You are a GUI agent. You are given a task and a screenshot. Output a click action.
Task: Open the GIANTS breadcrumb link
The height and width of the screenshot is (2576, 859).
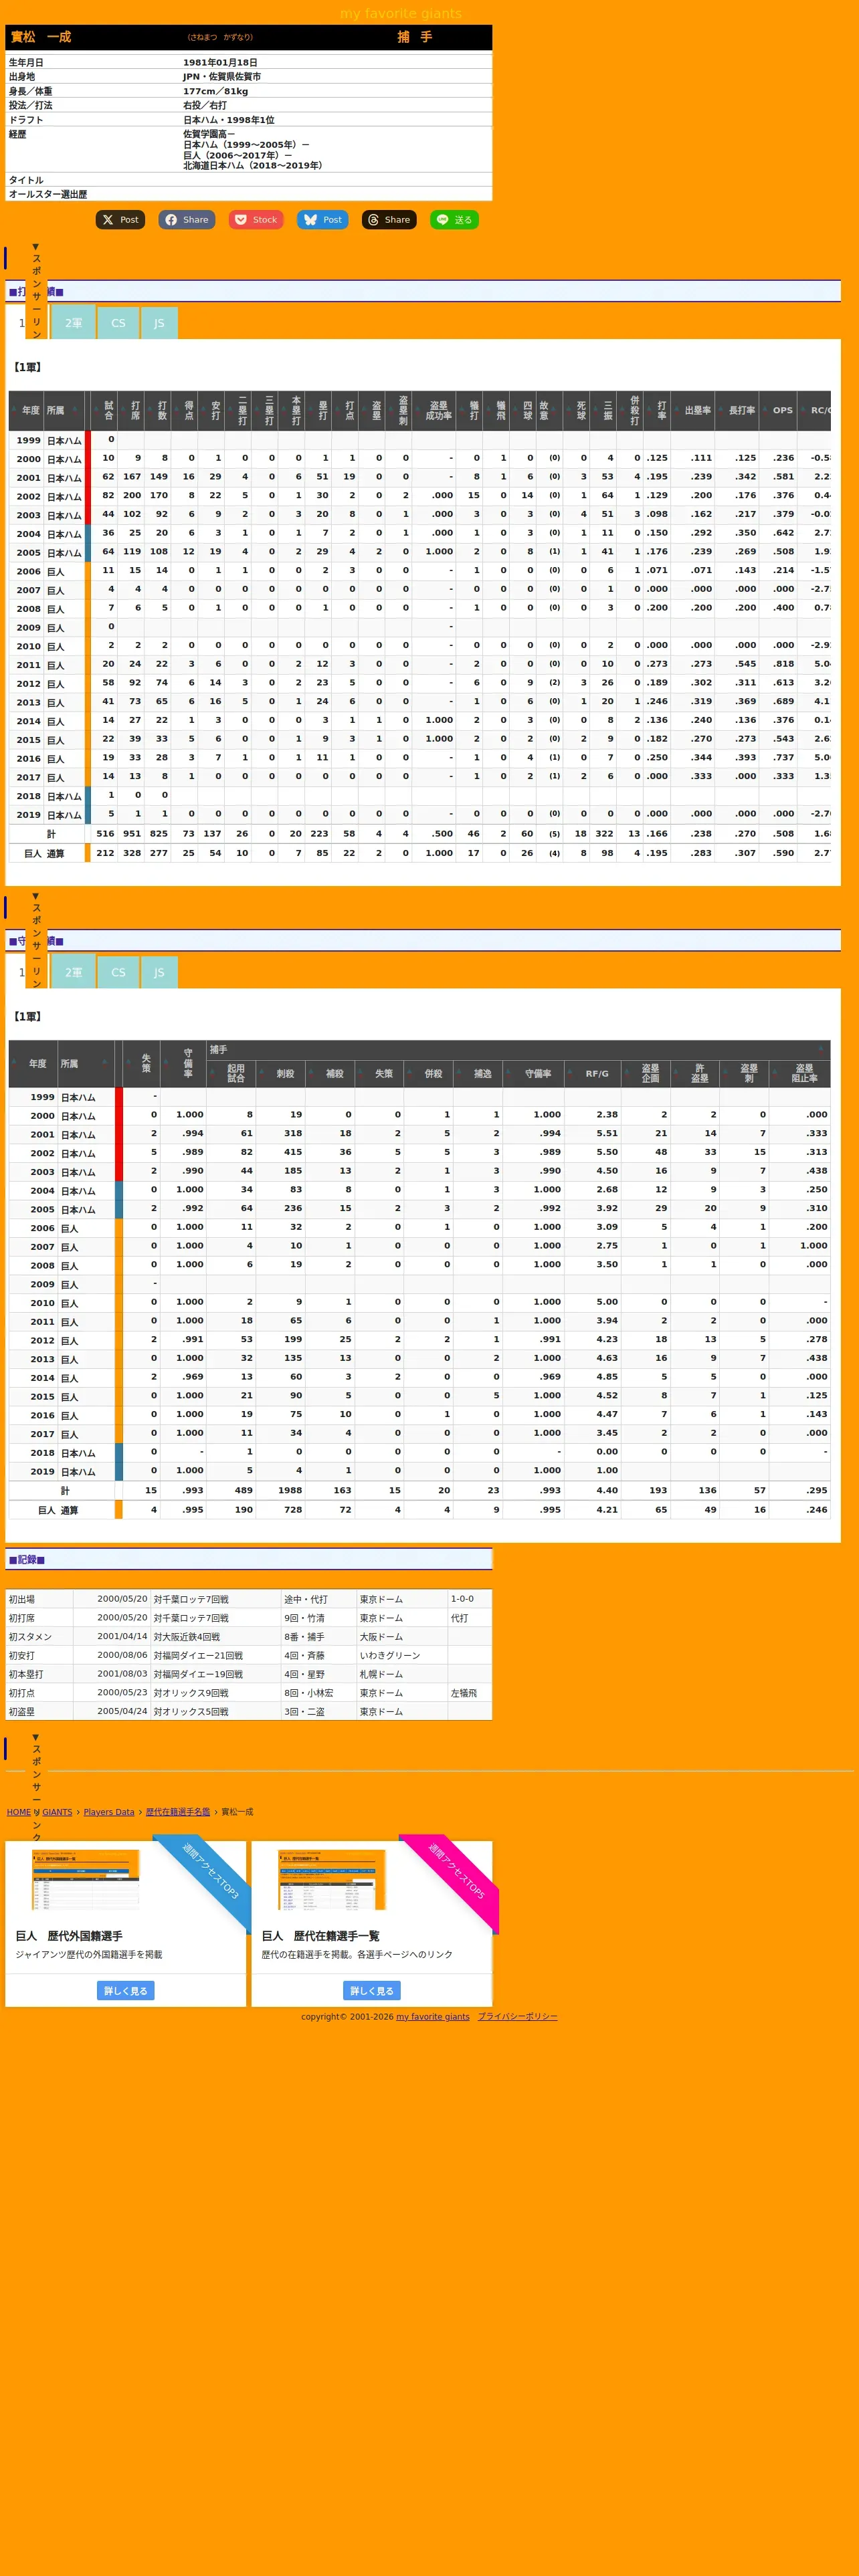point(57,1812)
